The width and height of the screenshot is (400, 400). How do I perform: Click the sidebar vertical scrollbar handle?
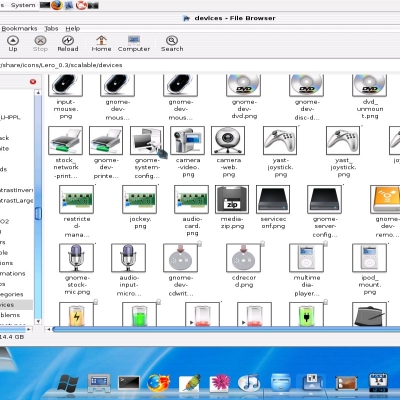[38, 213]
